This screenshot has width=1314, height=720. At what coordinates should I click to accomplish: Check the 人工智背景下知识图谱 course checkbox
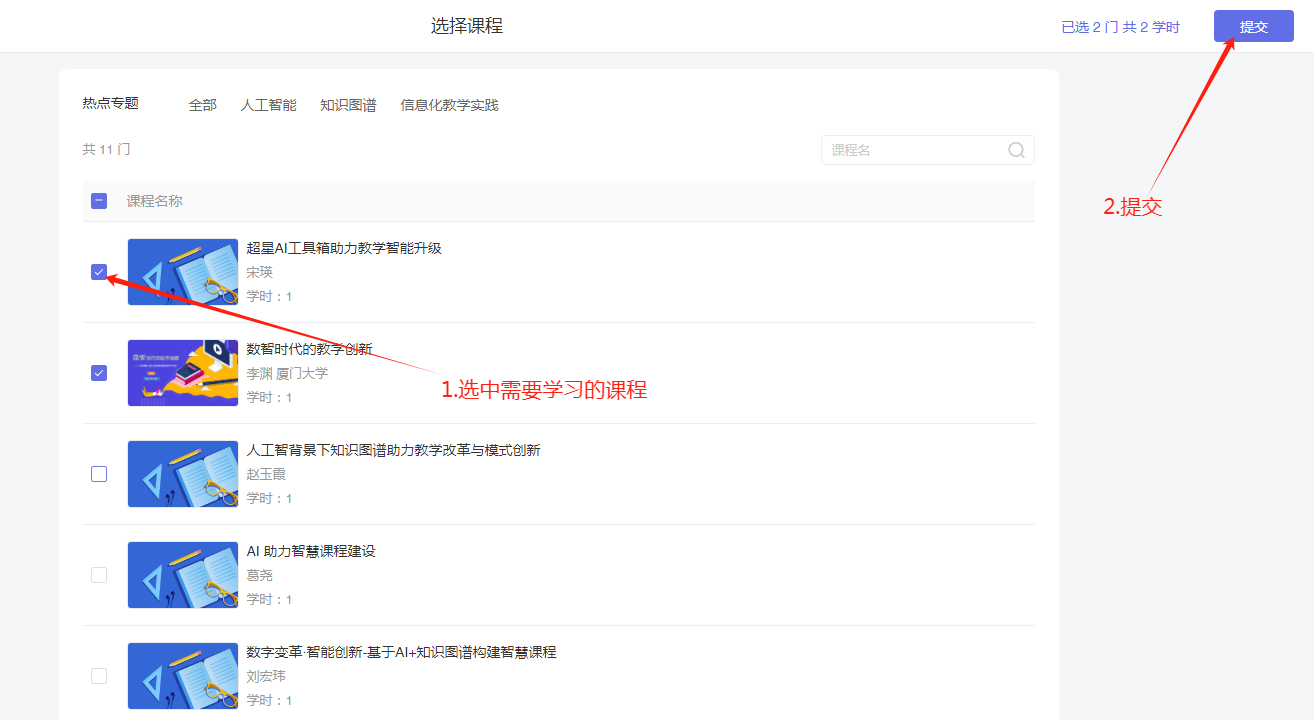pos(99,474)
